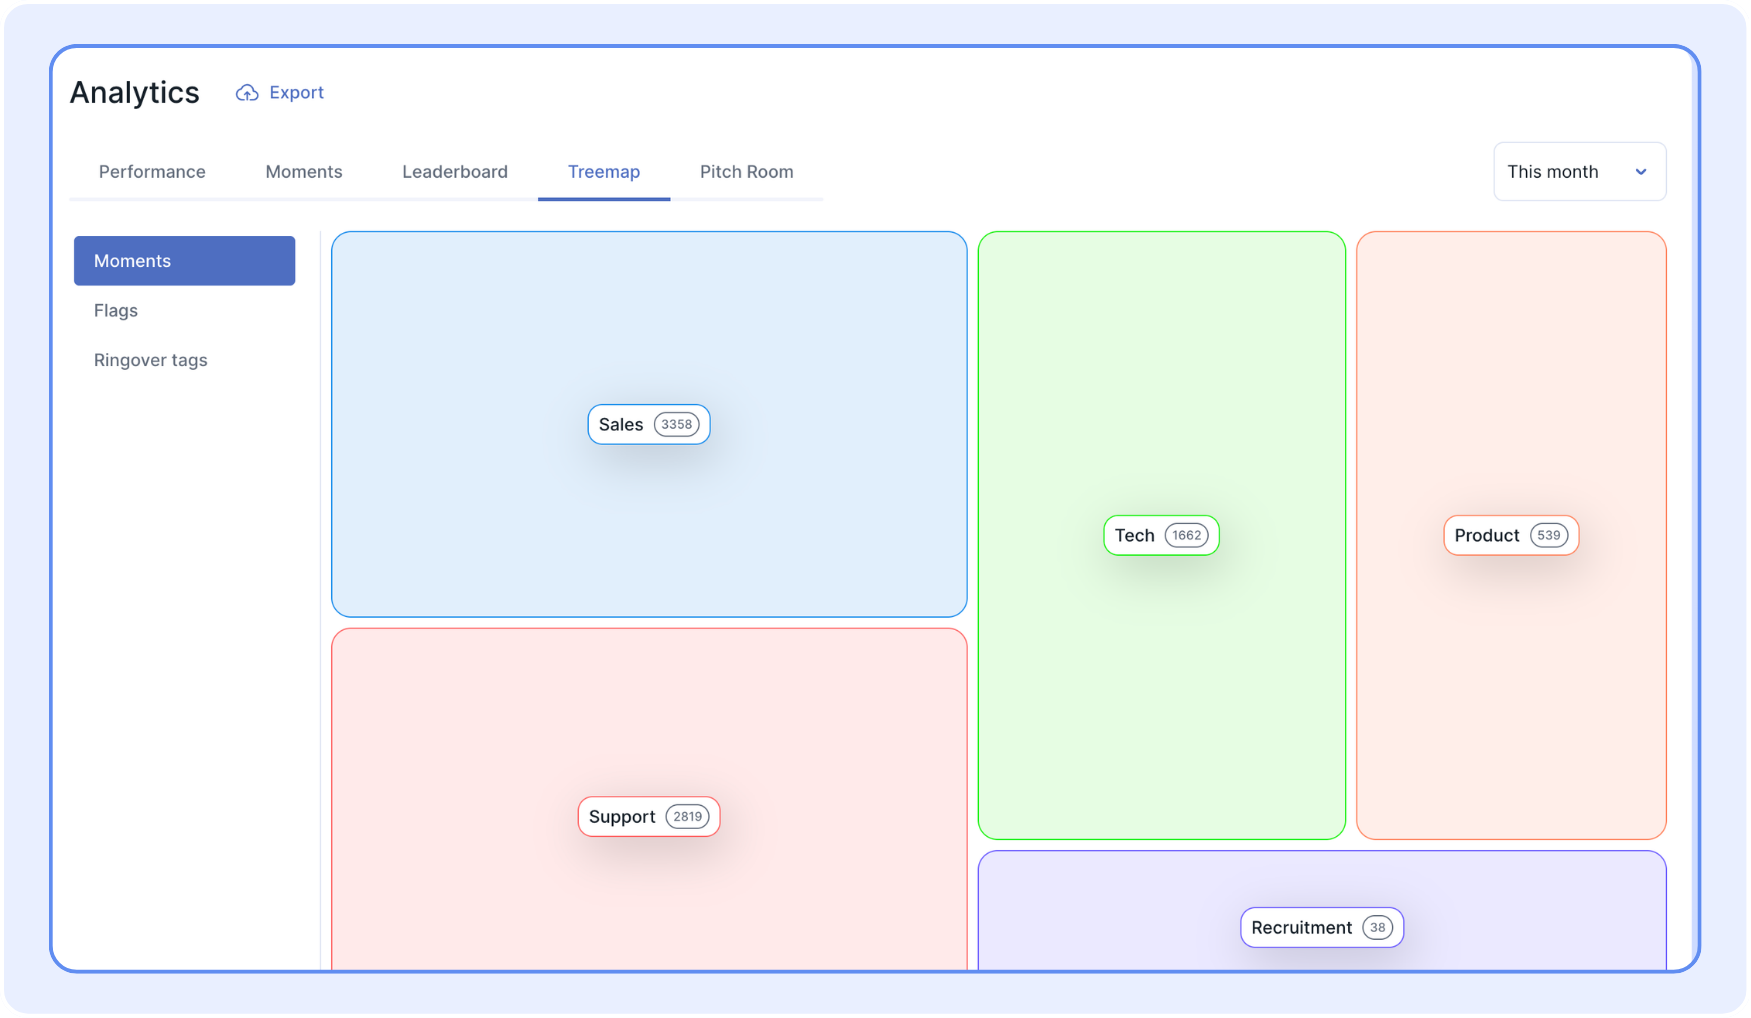
Task: Click the Product label chip
Action: click(x=1487, y=536)
